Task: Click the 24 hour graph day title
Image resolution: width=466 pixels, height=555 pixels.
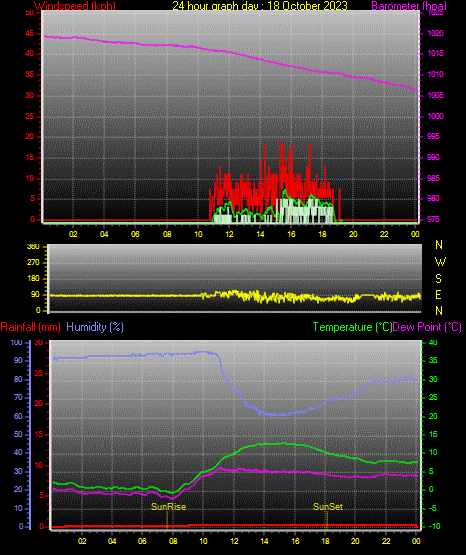Action: (260, 6)
